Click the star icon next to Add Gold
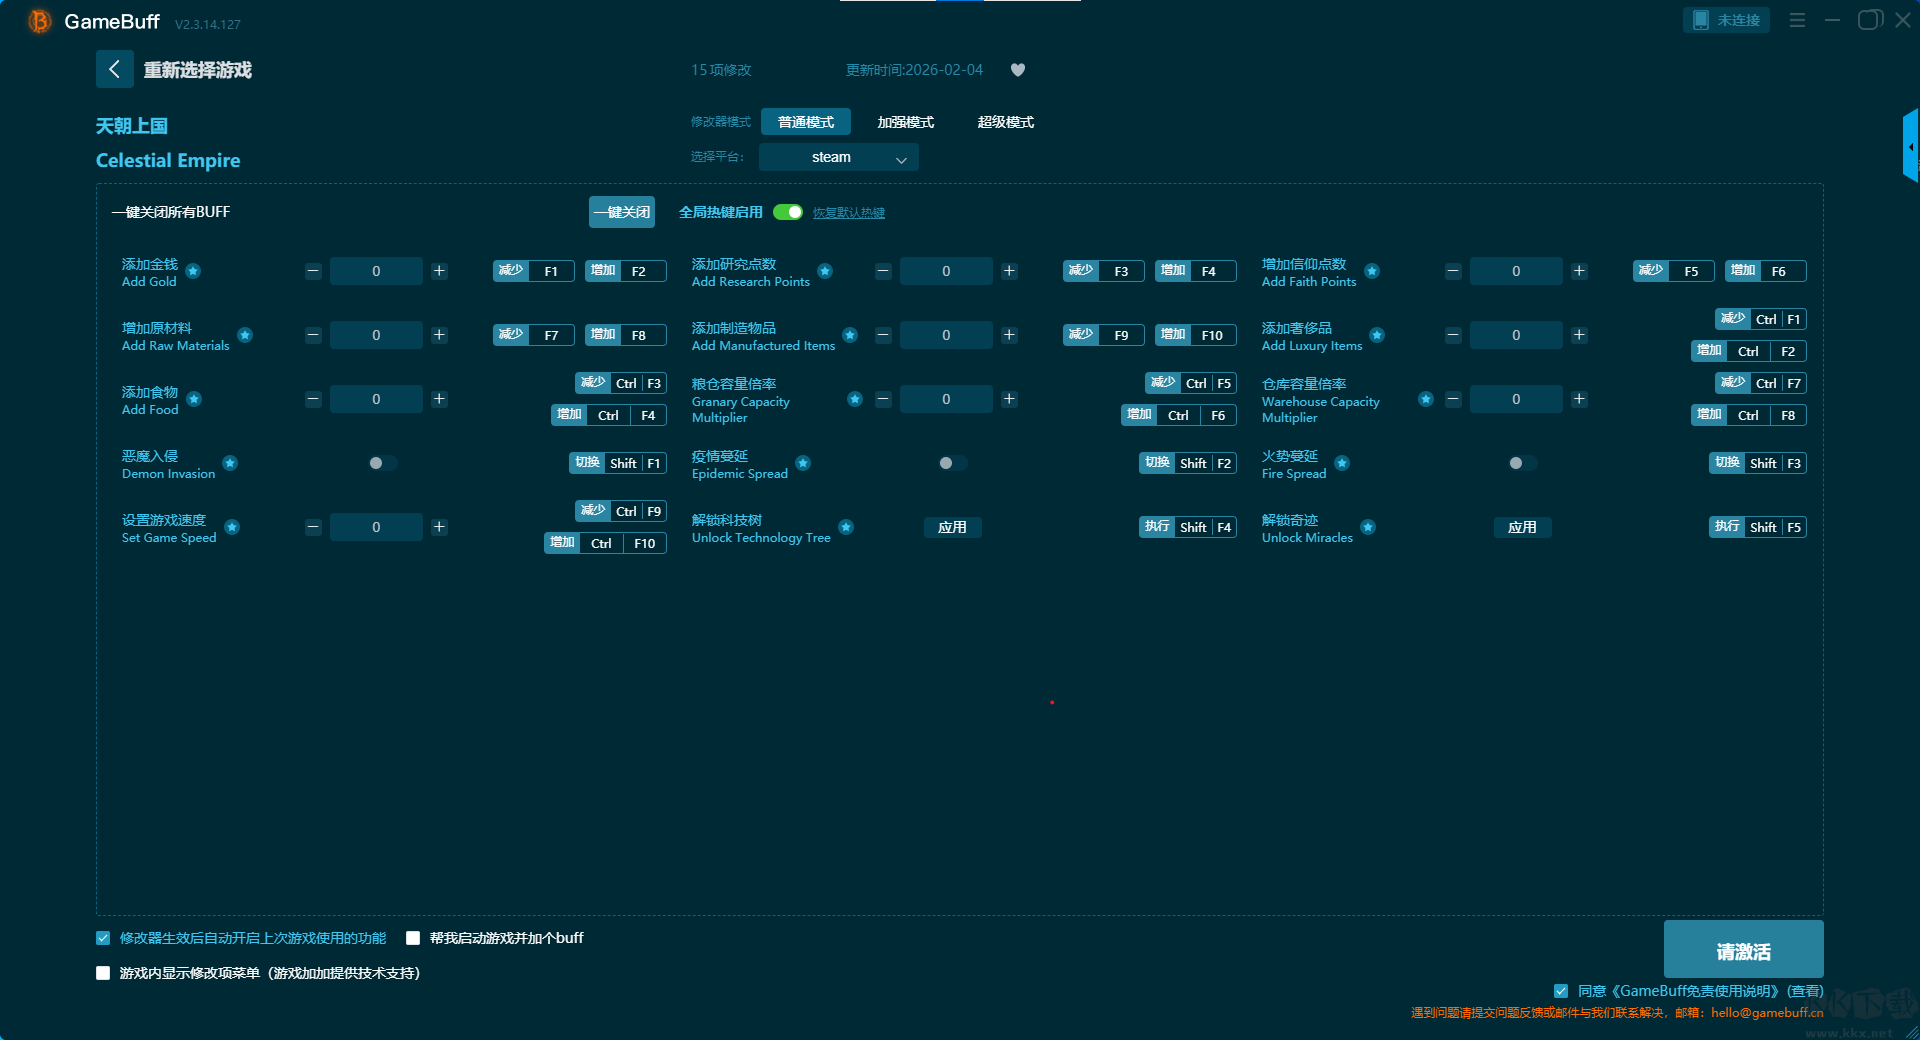Screen dimensions: 1920x1040 click(194, 271)
